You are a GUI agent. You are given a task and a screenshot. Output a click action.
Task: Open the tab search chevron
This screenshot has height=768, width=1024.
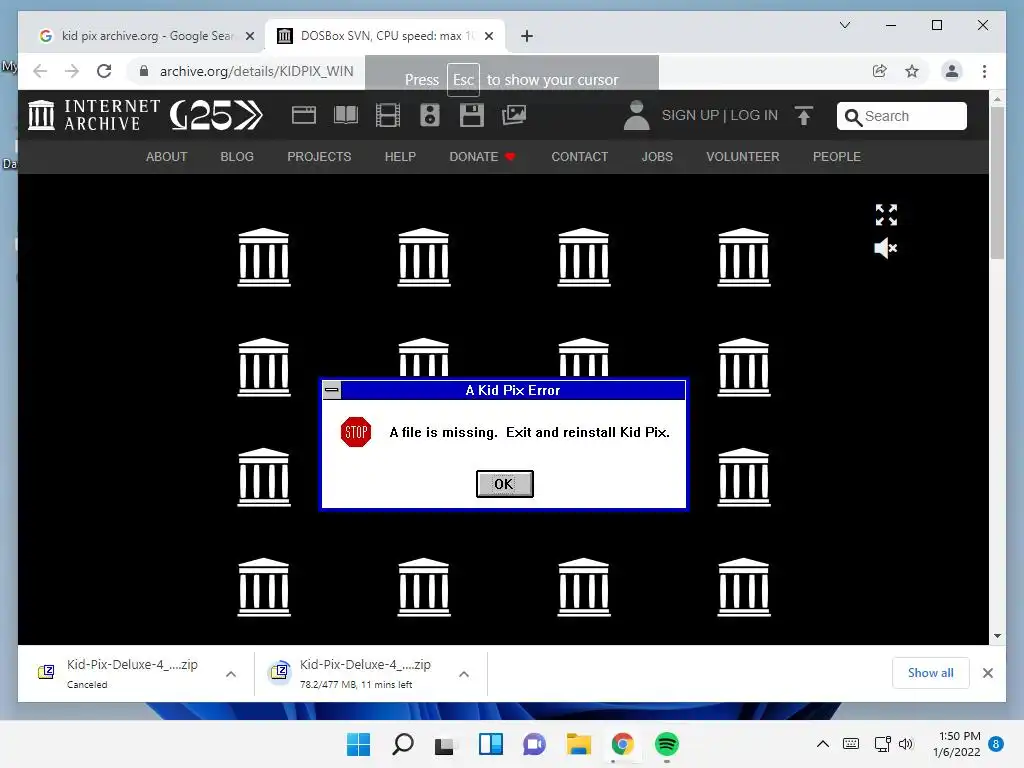coord(844,25)
